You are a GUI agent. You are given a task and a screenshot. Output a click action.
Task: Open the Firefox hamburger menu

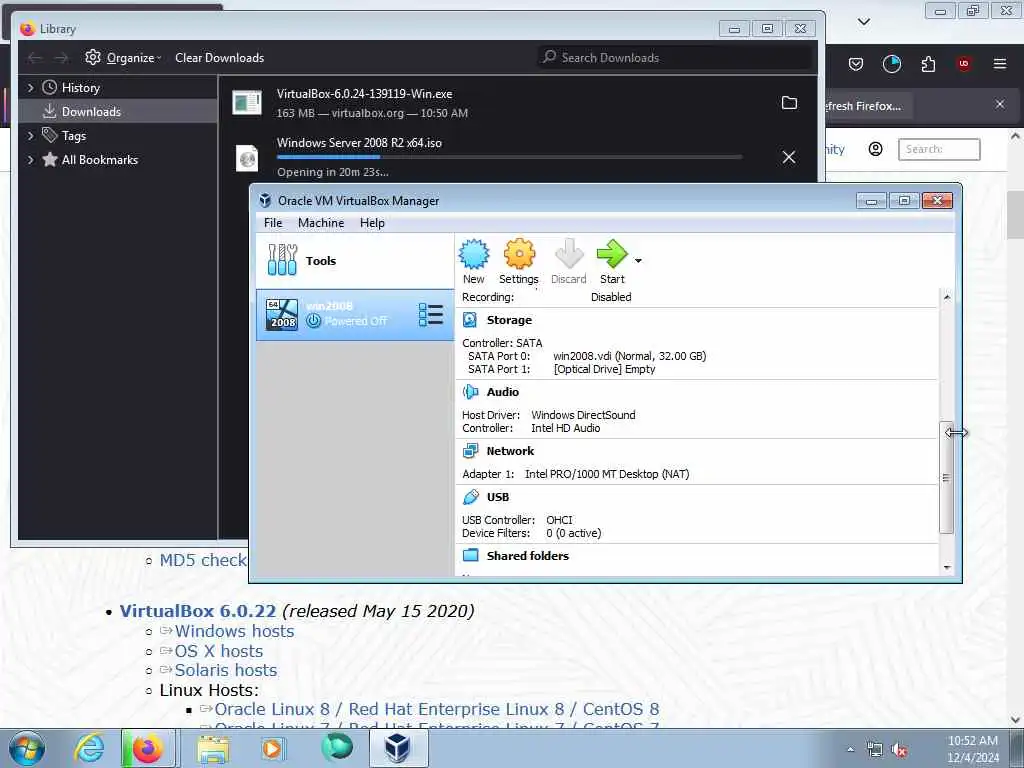pyautogui.click(x=1000, y=63)
